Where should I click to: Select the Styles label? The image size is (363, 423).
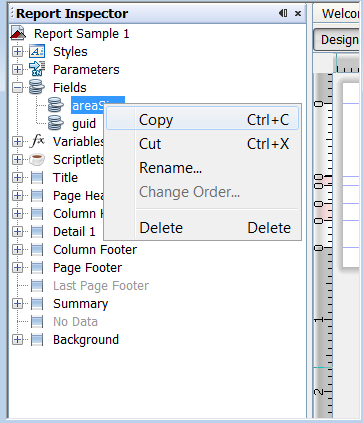point(70,52)
